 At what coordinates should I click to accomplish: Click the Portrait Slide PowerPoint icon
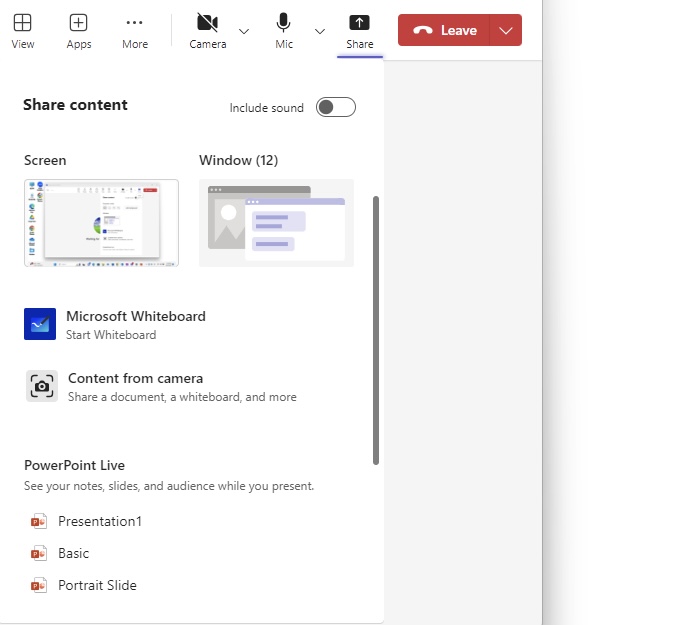coord(39,585)
